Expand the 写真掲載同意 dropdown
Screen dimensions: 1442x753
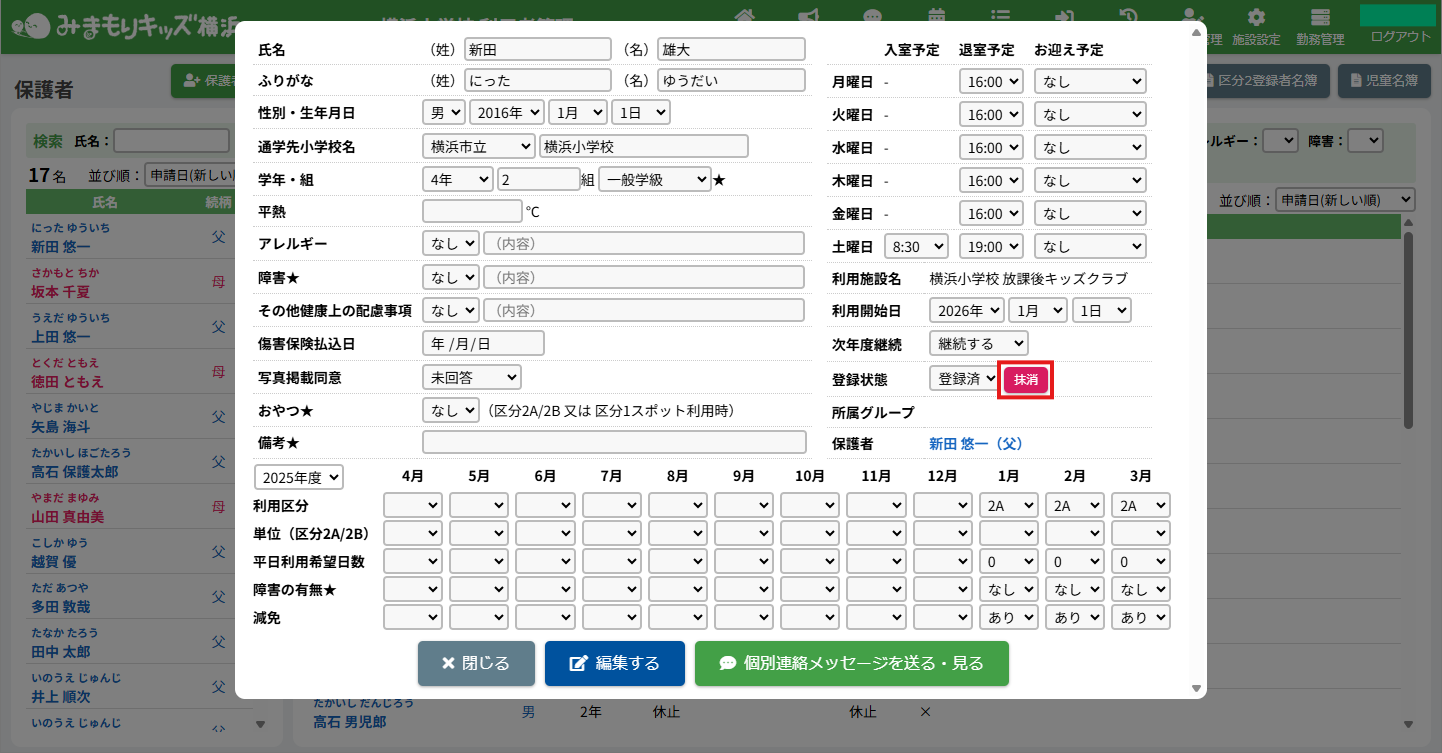click(x=472, y=377)
